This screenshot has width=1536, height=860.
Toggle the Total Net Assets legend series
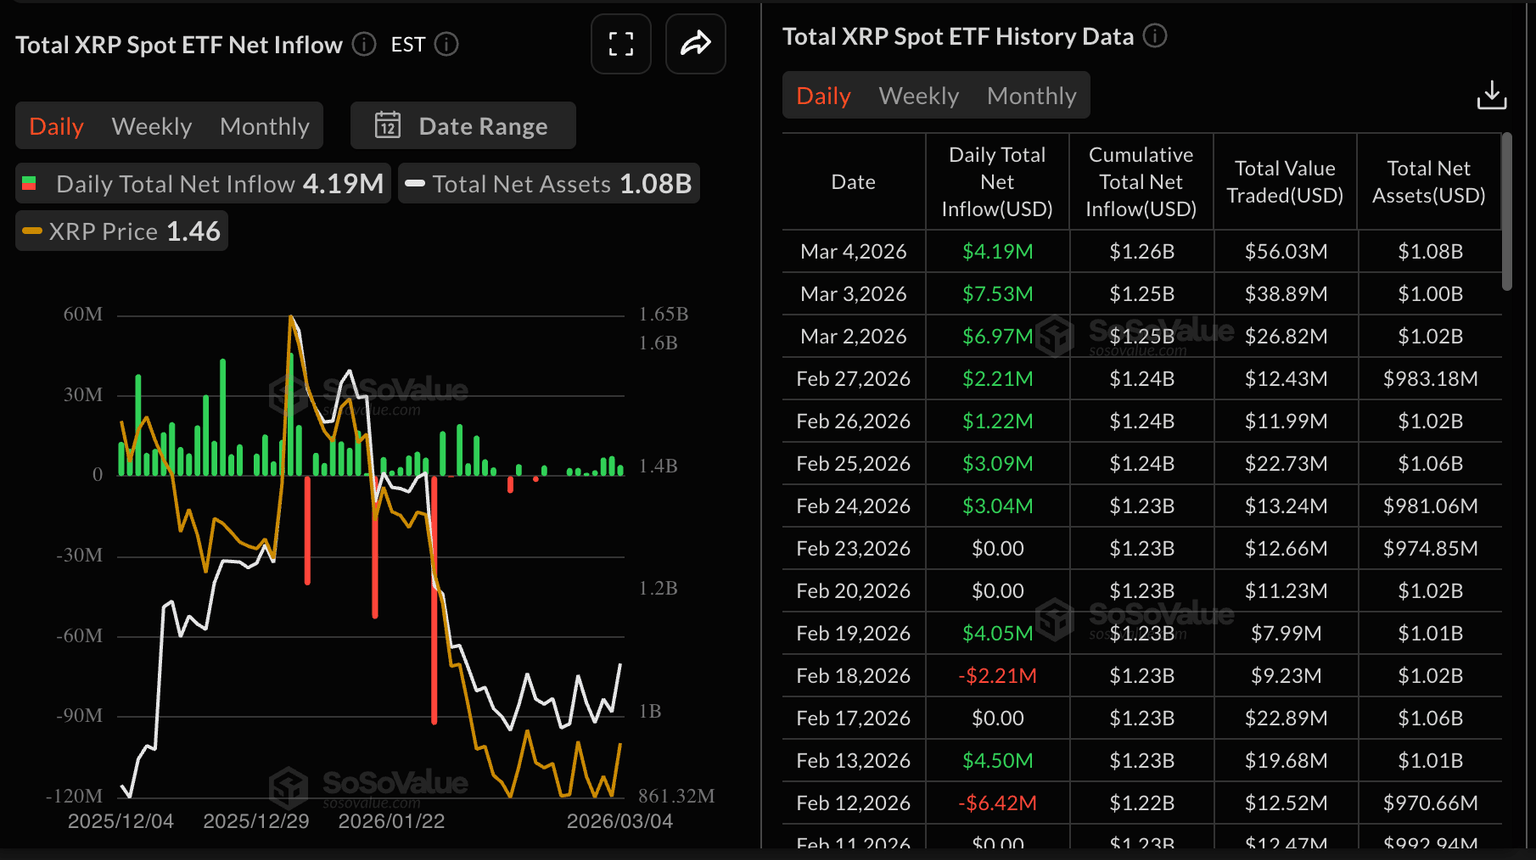point(549,184)
